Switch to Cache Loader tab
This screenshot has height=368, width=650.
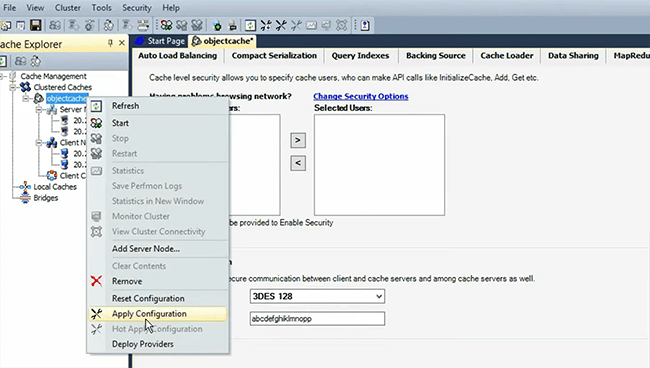click(x=507, y=56)
